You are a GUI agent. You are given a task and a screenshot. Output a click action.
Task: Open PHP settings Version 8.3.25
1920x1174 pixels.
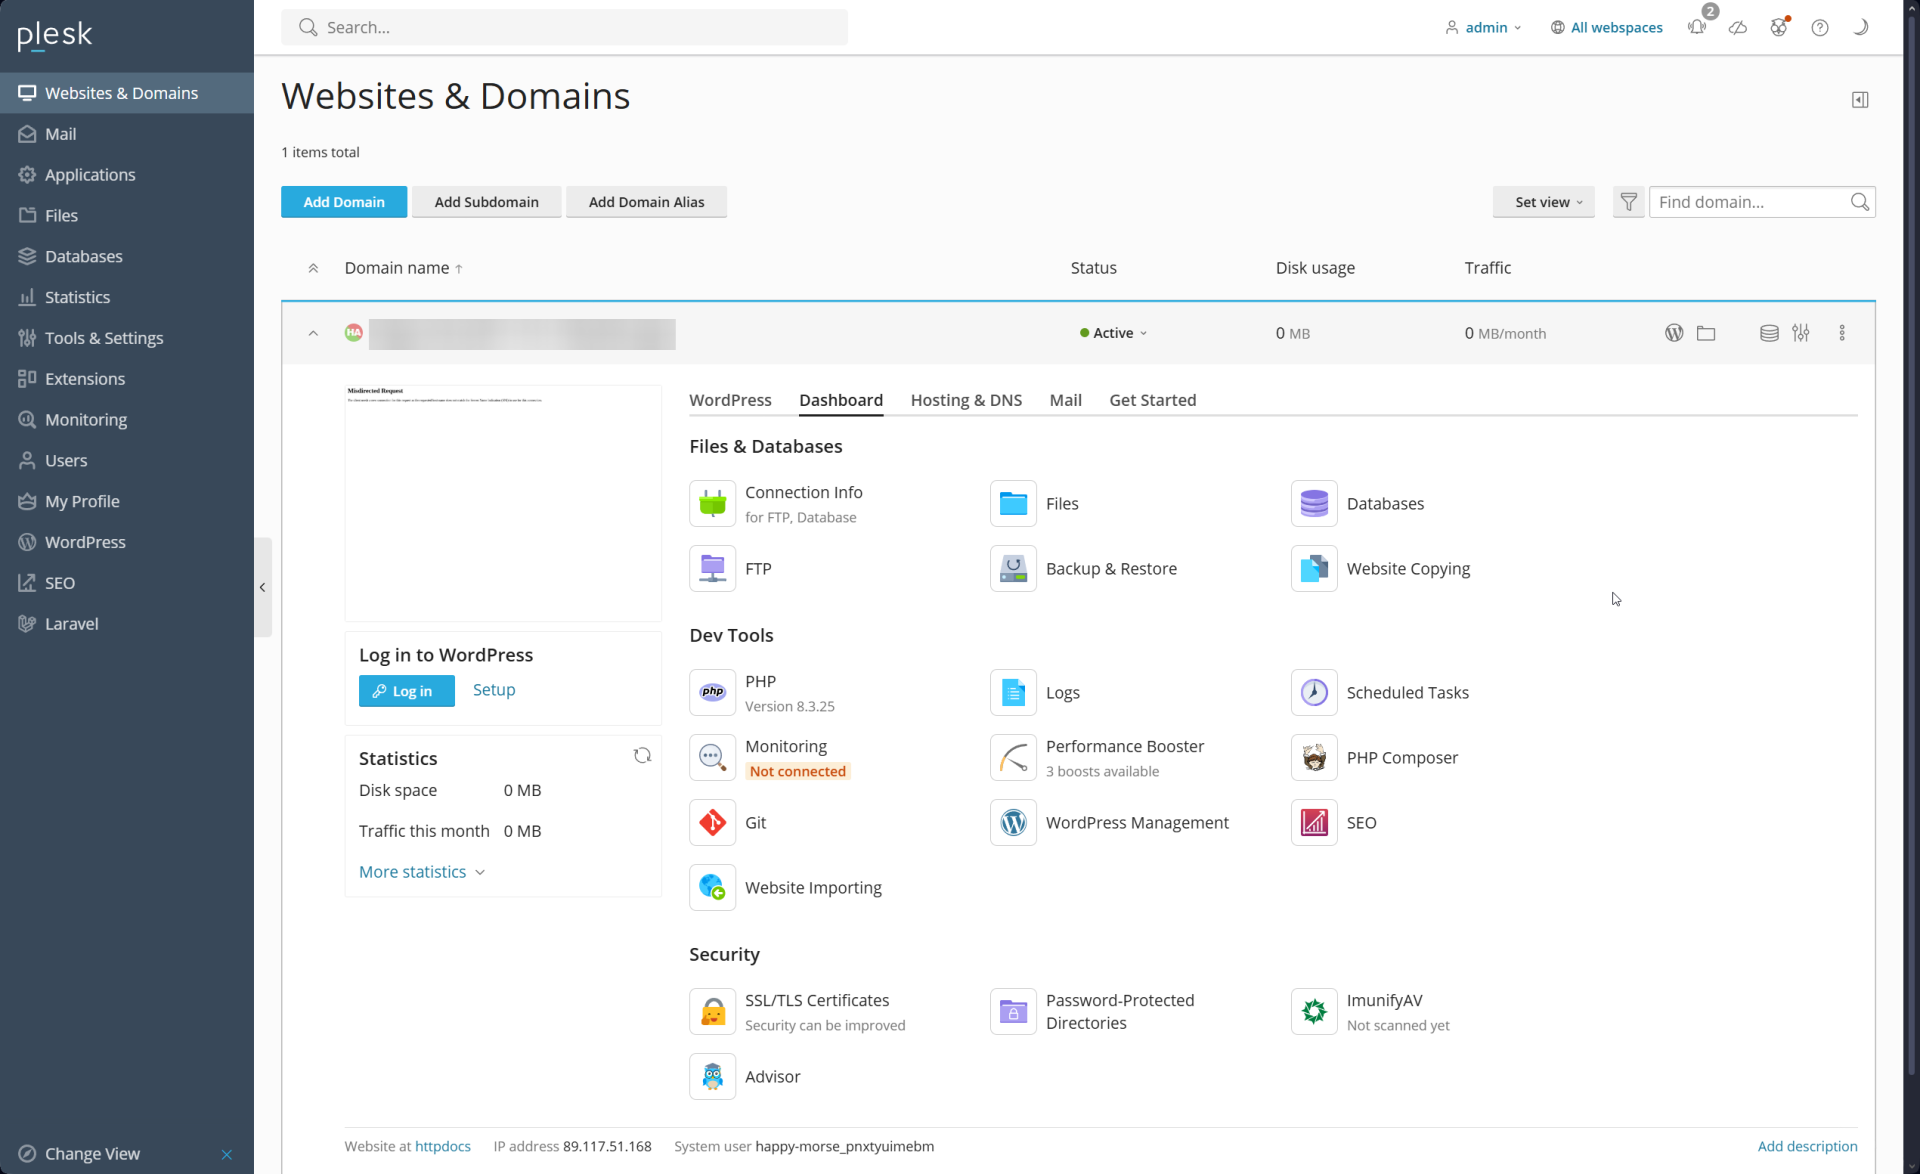coord(762,692)
